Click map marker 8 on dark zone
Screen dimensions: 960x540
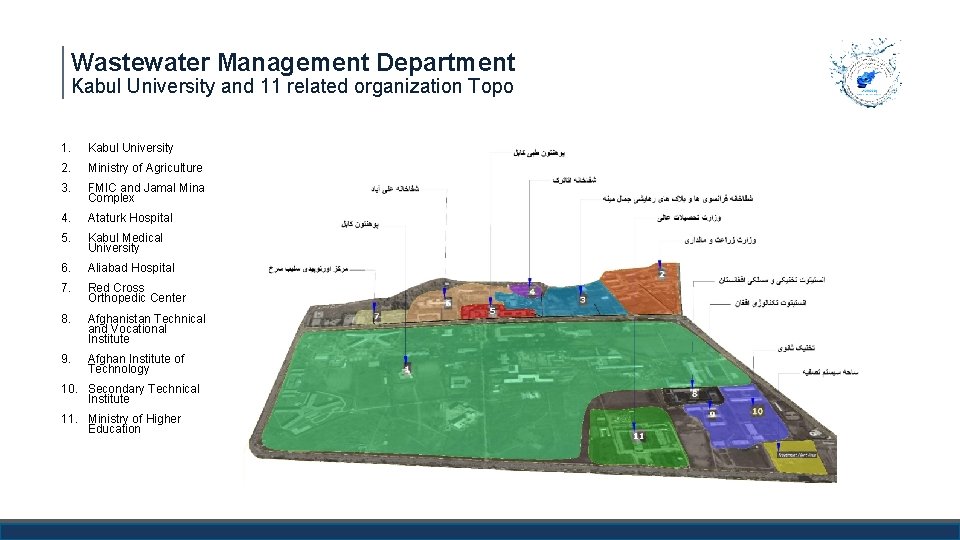[x=694, y=394]
